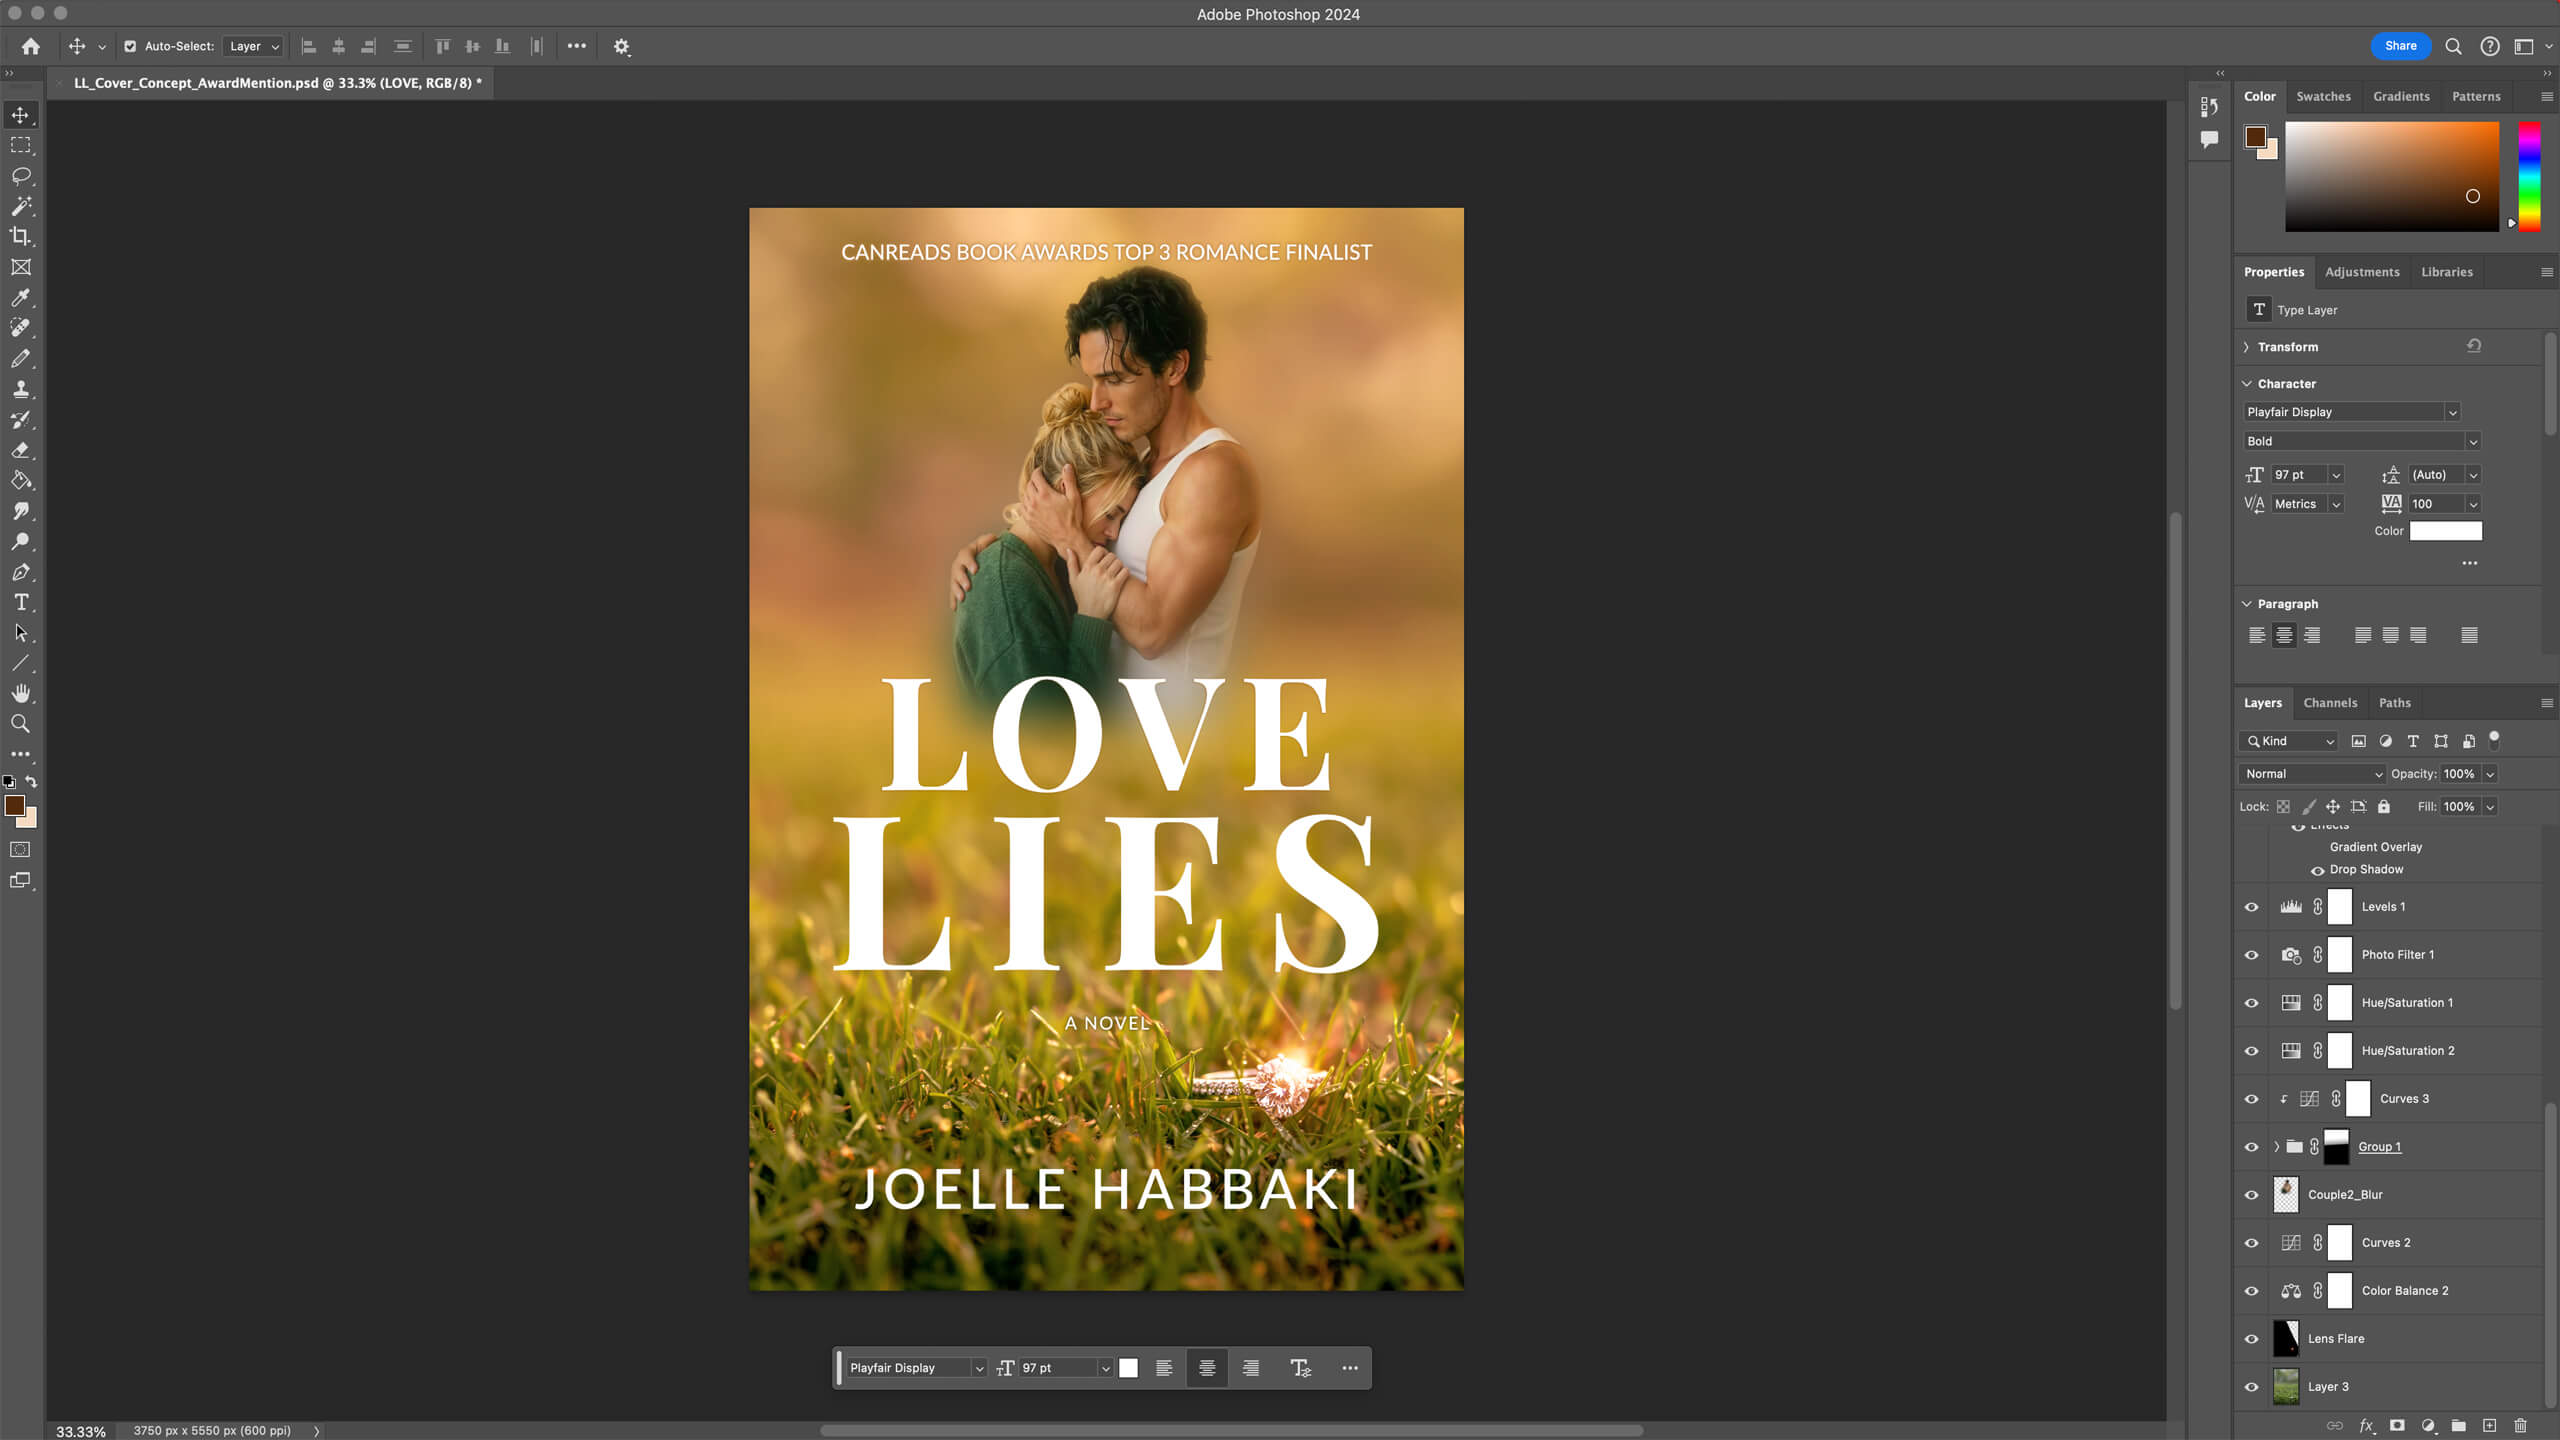Select the Horizontal Type tool

[x=20, y=602]
